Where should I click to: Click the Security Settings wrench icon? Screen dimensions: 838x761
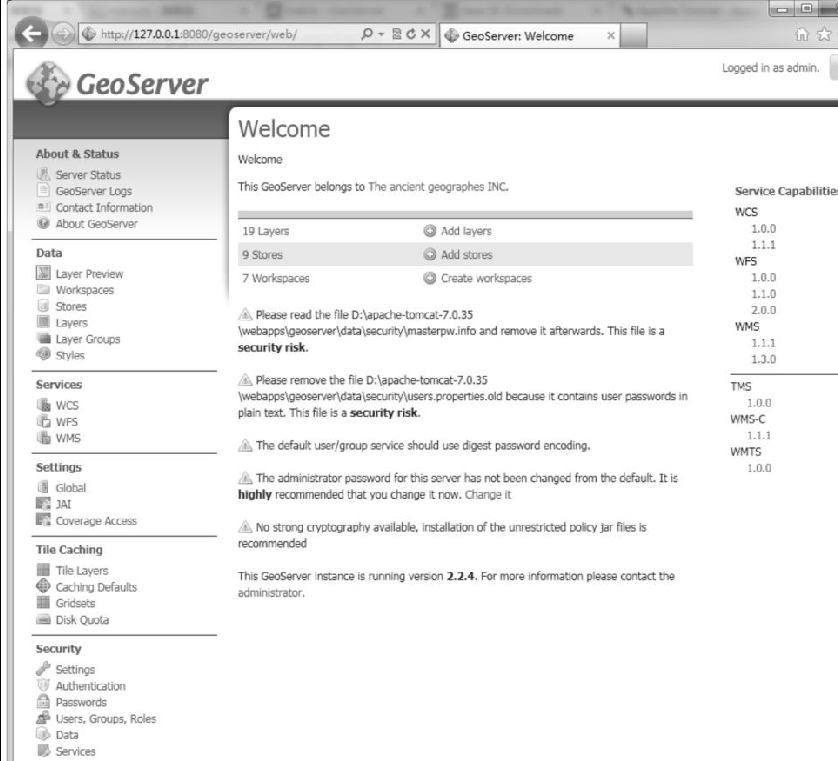point(43,669)
